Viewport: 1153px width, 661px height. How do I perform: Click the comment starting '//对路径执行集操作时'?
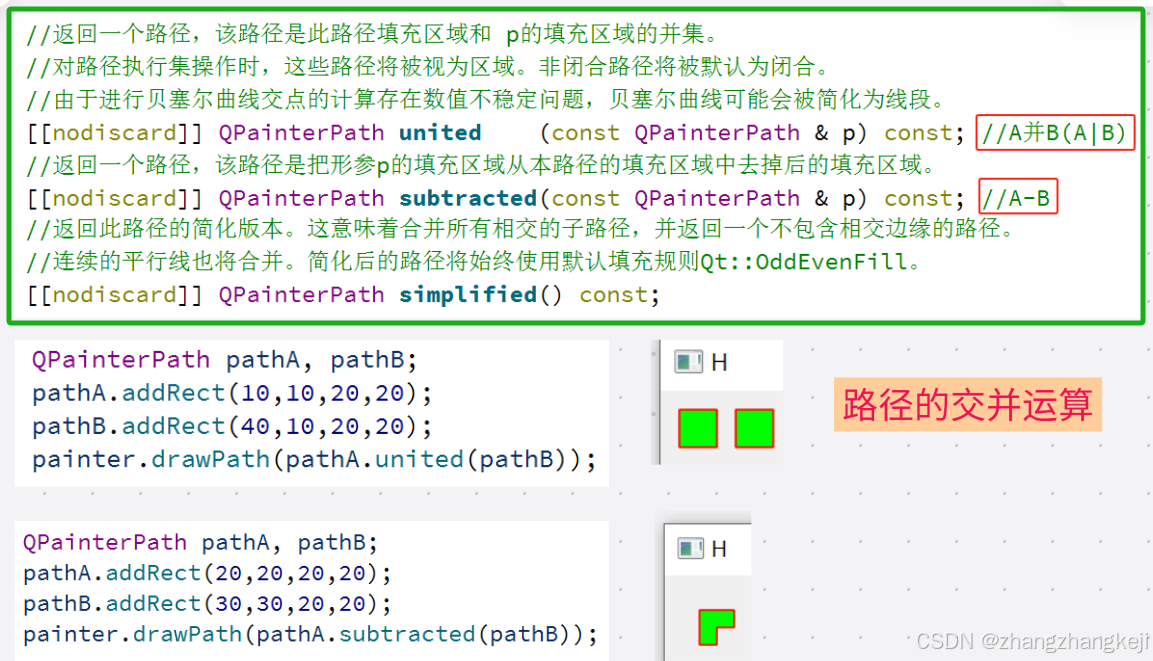[x=429, y=67]
